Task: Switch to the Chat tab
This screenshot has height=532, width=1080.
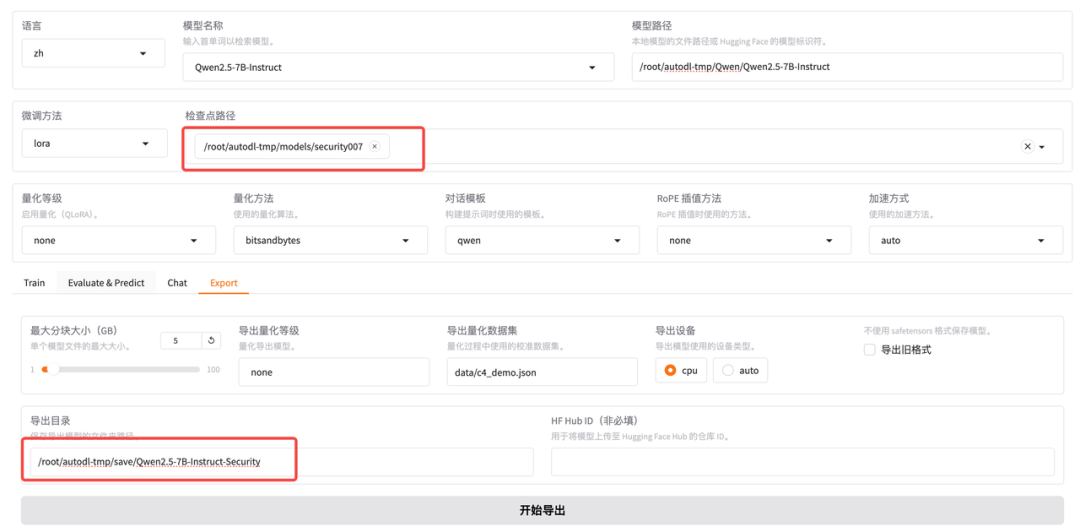Action: point(177,283)
